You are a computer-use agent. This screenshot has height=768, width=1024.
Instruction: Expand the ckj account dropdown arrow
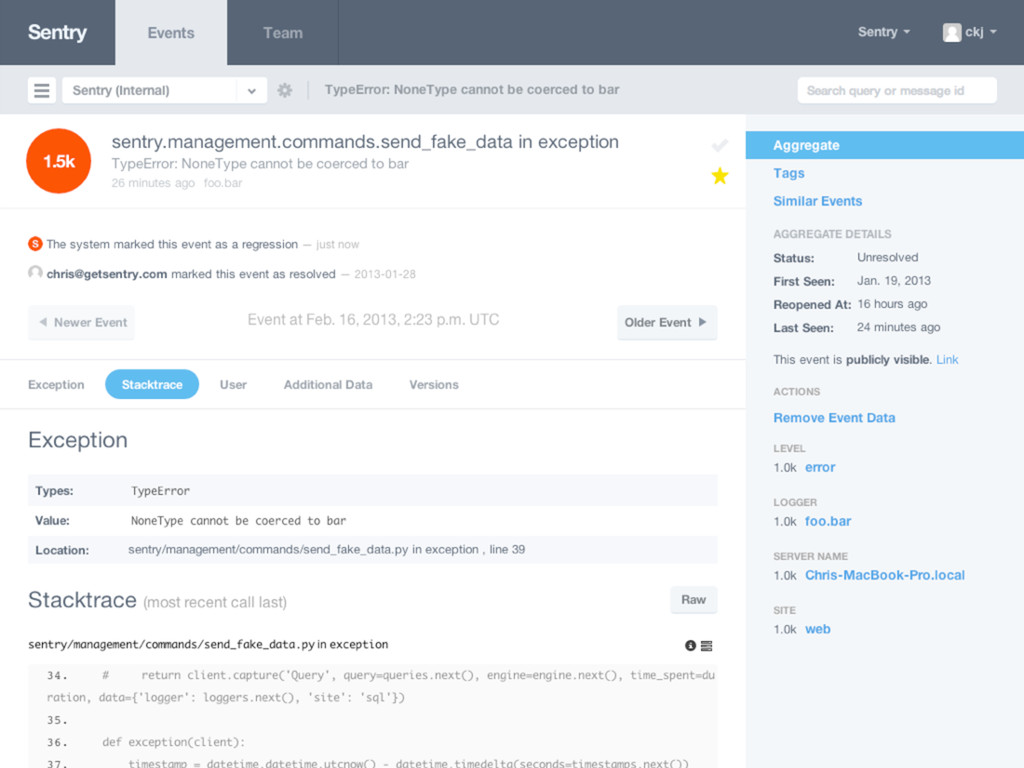pos(993,32)
